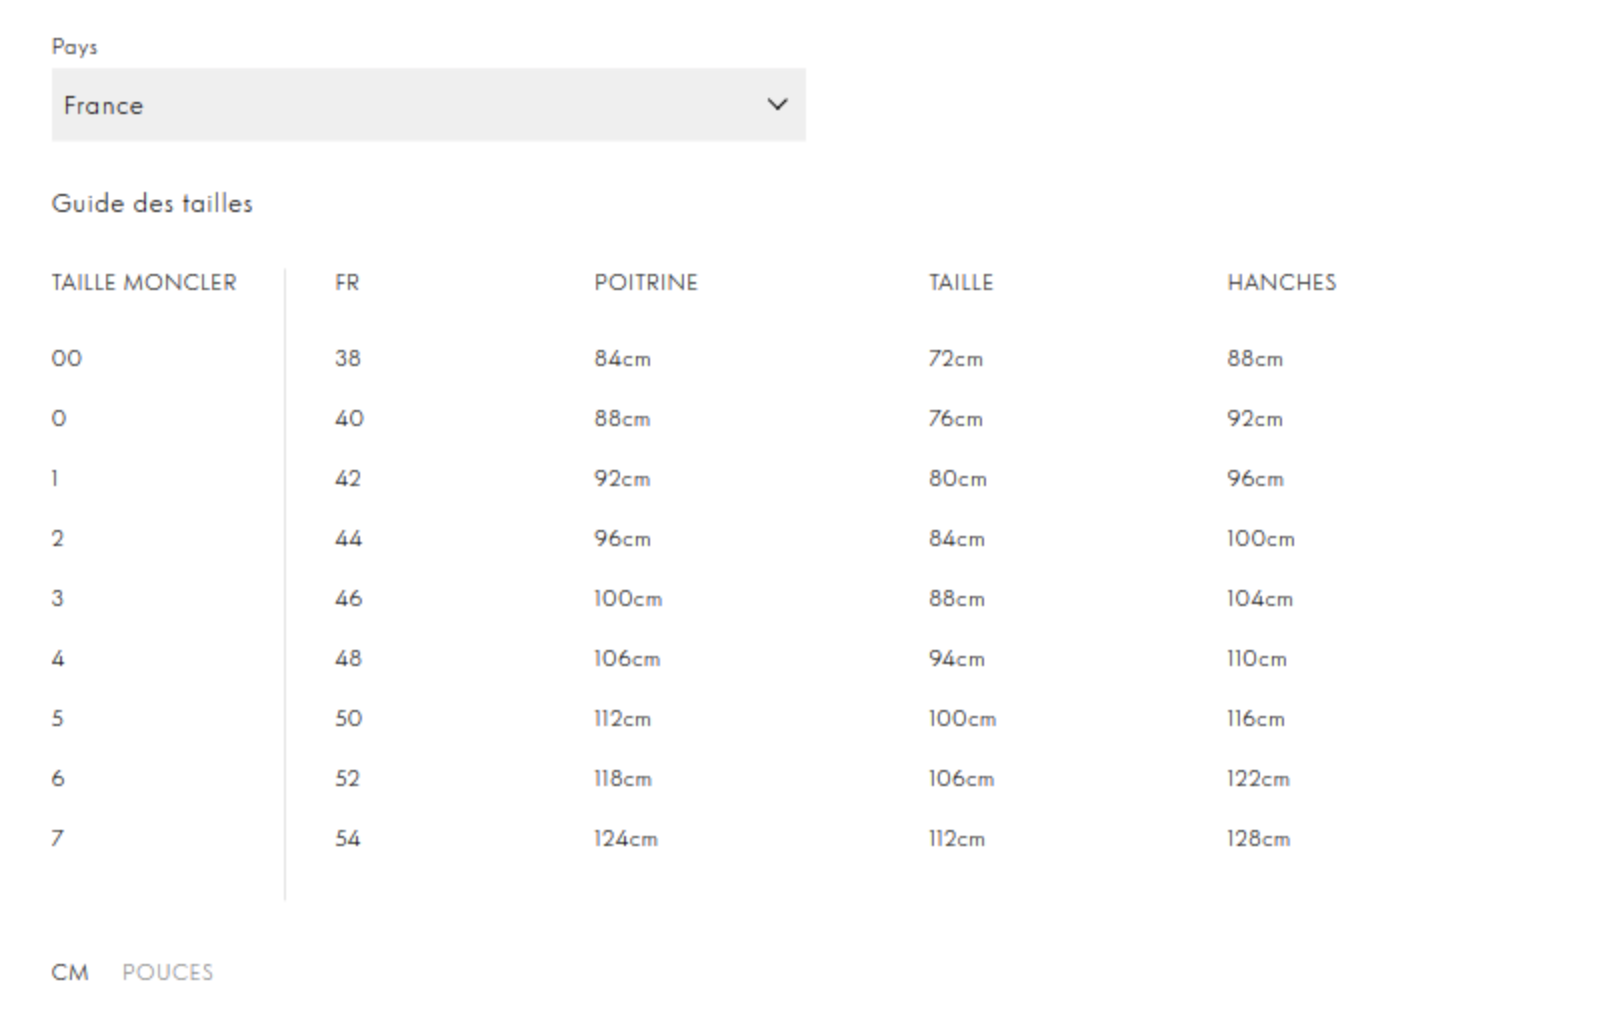This screenshot has width=1620, height=1024.
Task: Click the 84cm taille value for size 2
Action: tap(956, 538)
